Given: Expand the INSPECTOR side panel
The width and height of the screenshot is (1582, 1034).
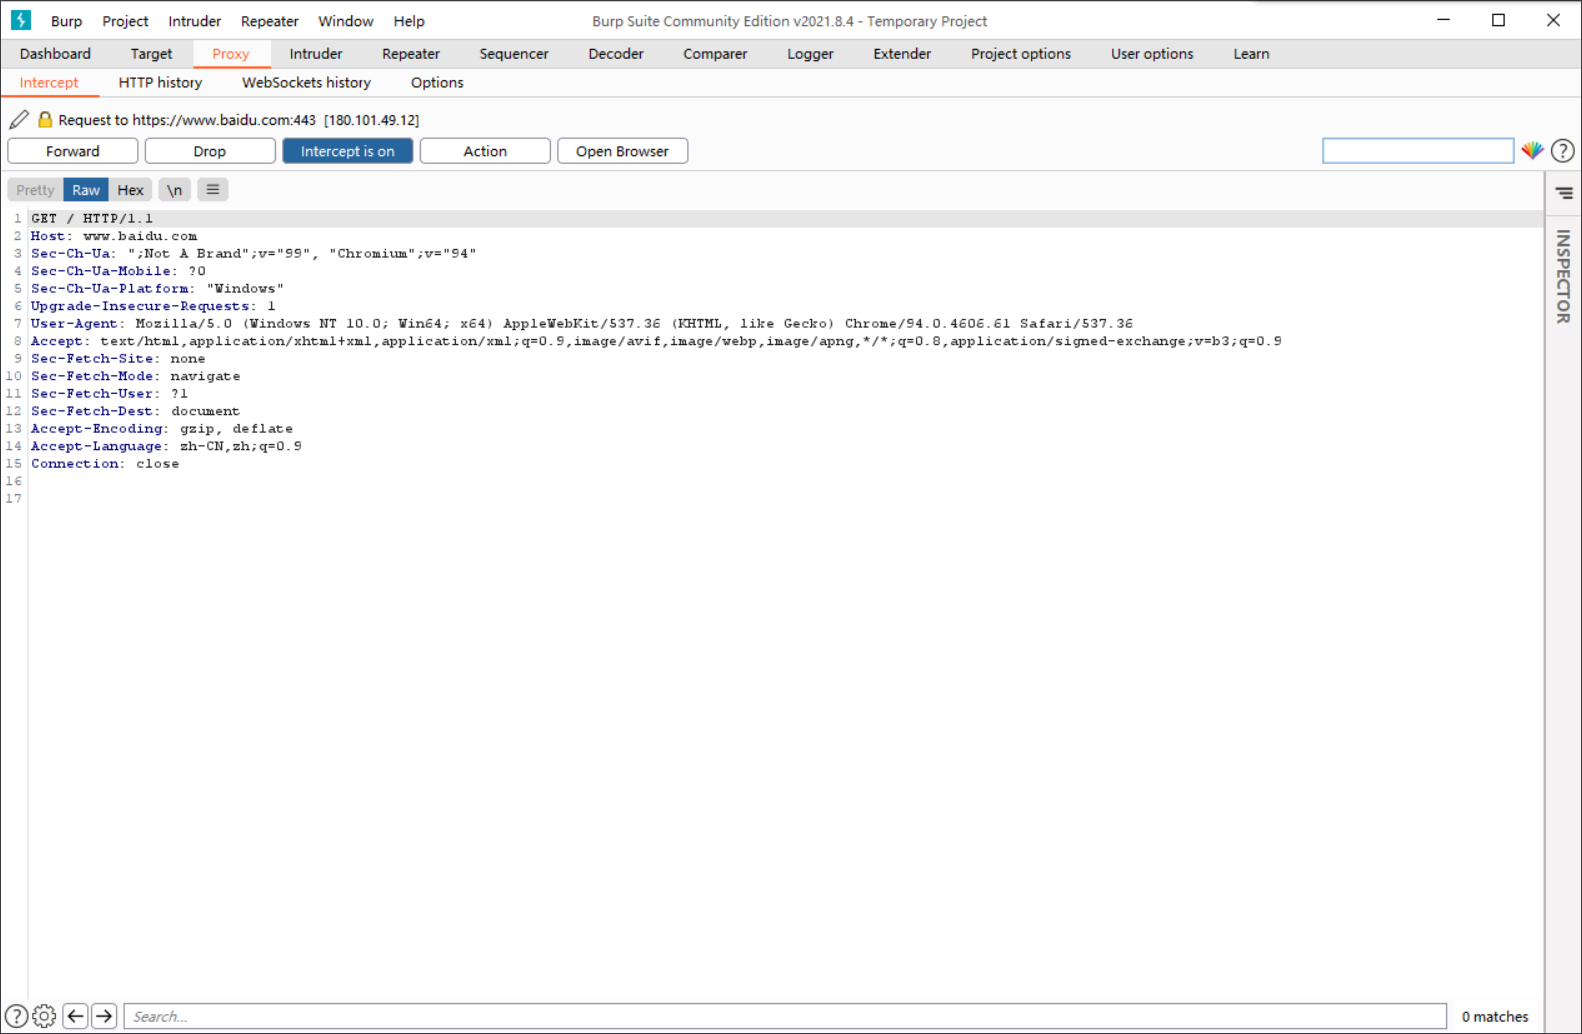Looking at the screenshot, I should point(1563,276).
